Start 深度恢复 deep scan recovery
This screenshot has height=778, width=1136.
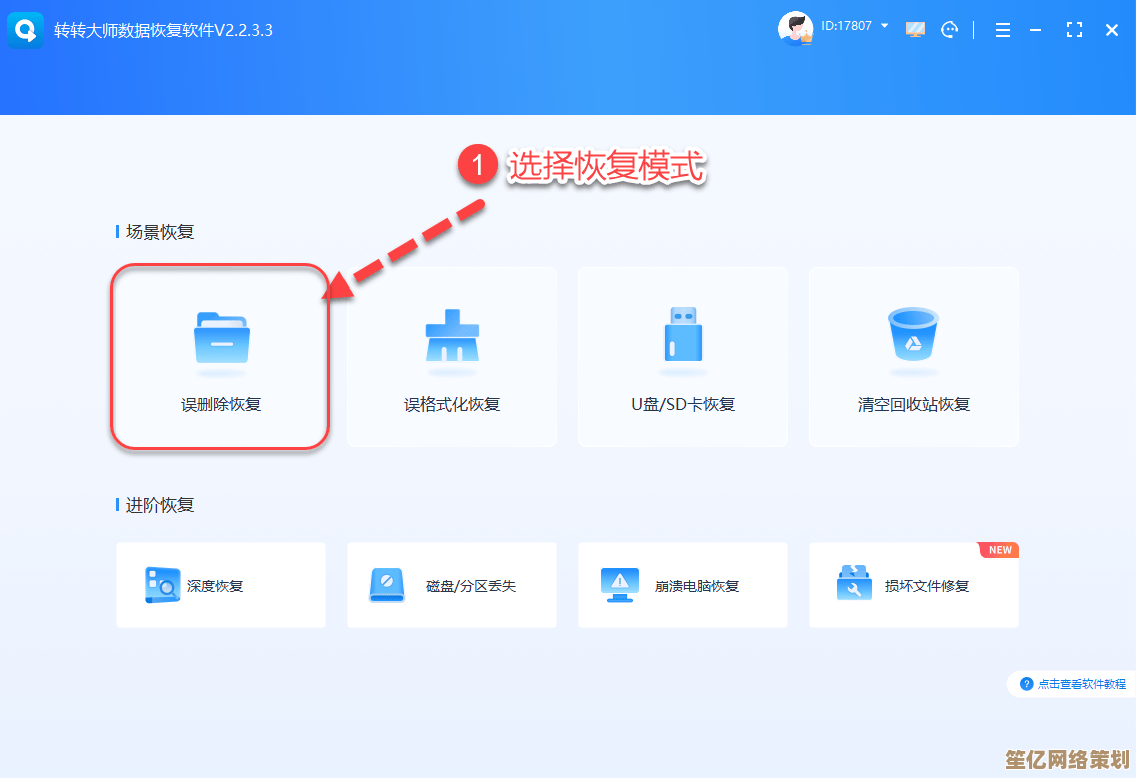(220, 585)
